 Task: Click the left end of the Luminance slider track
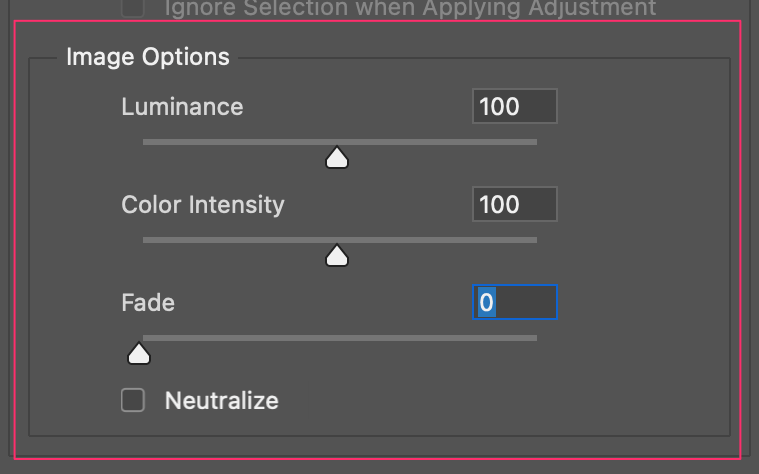pos(147,142)
